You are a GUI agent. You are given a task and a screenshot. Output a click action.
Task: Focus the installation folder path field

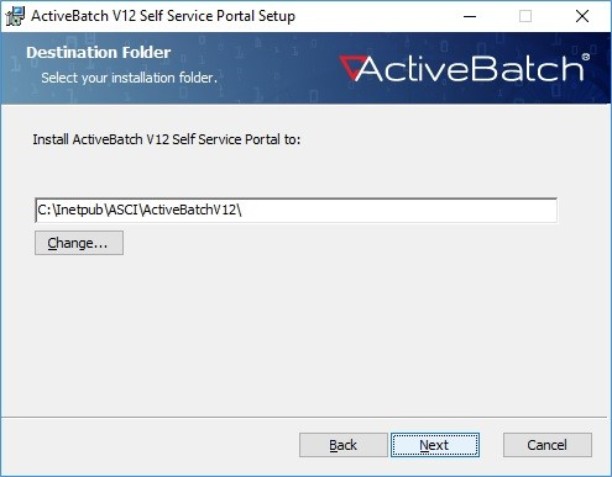point(296,210)
